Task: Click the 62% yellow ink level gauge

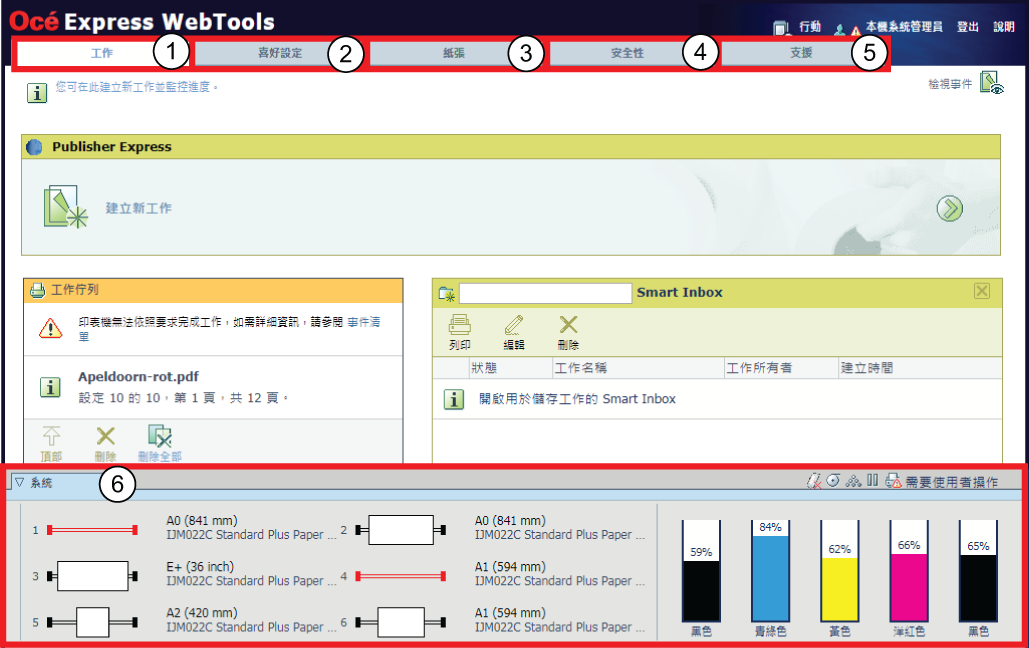Action: point(840,571)
